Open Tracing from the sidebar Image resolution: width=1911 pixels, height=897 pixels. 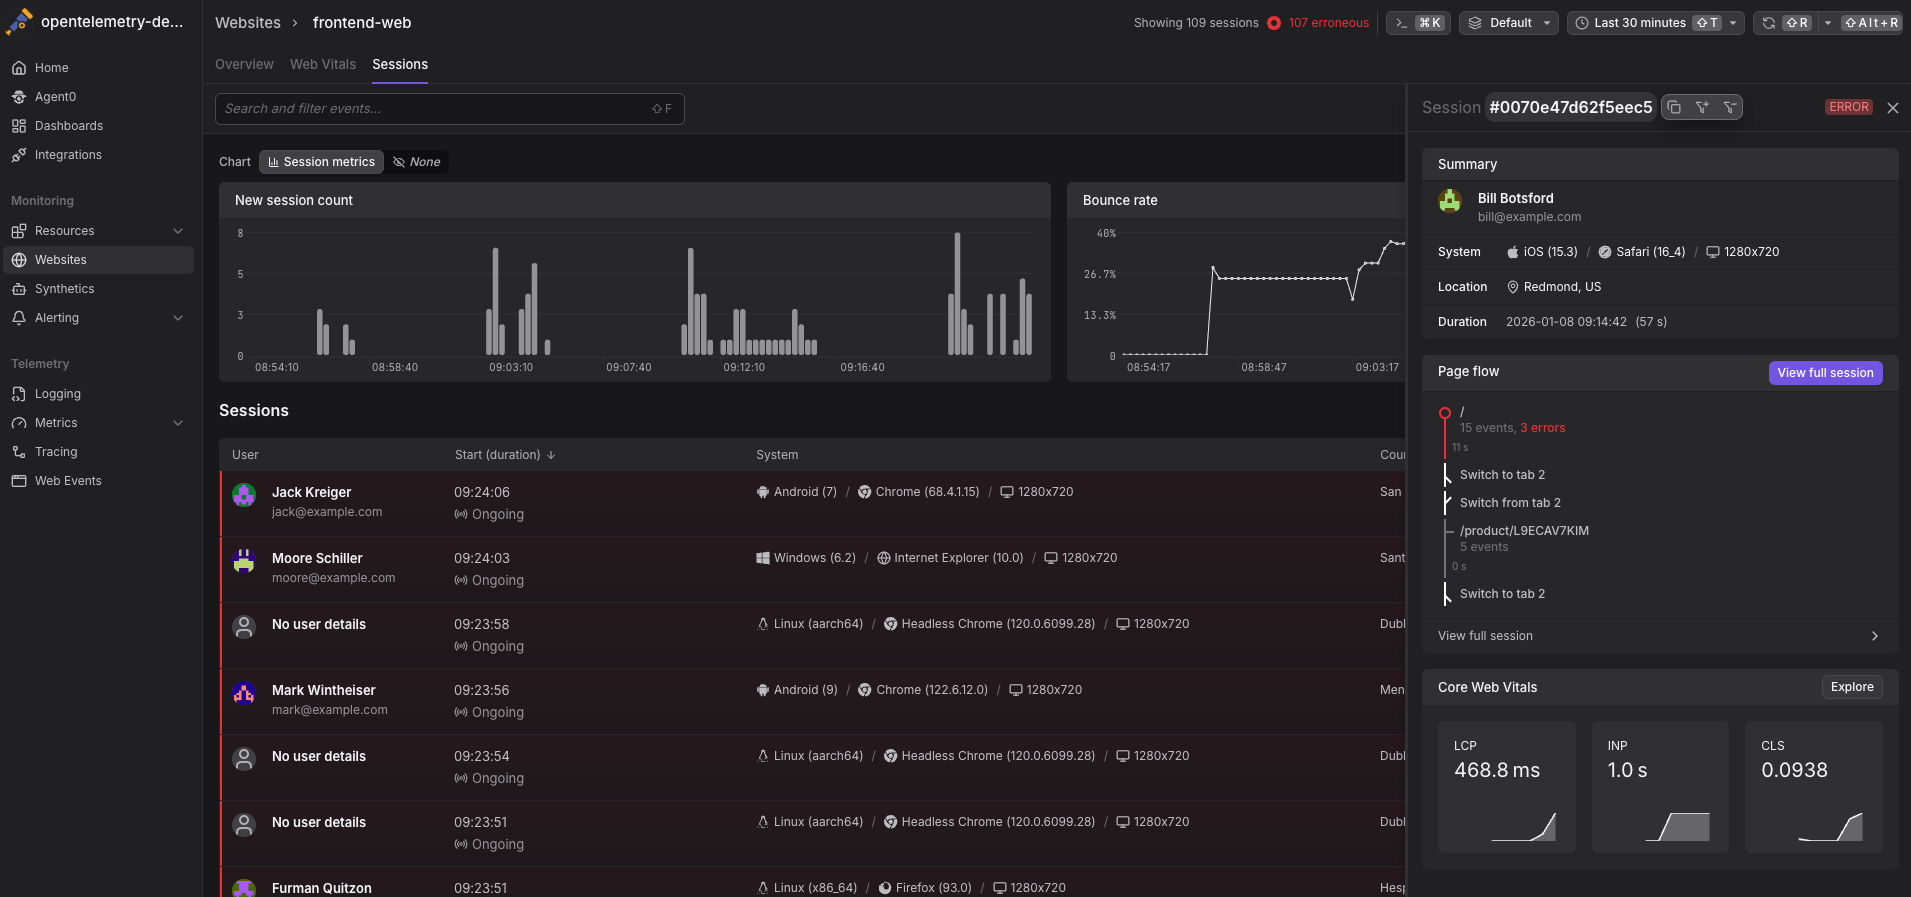[56, 452]
